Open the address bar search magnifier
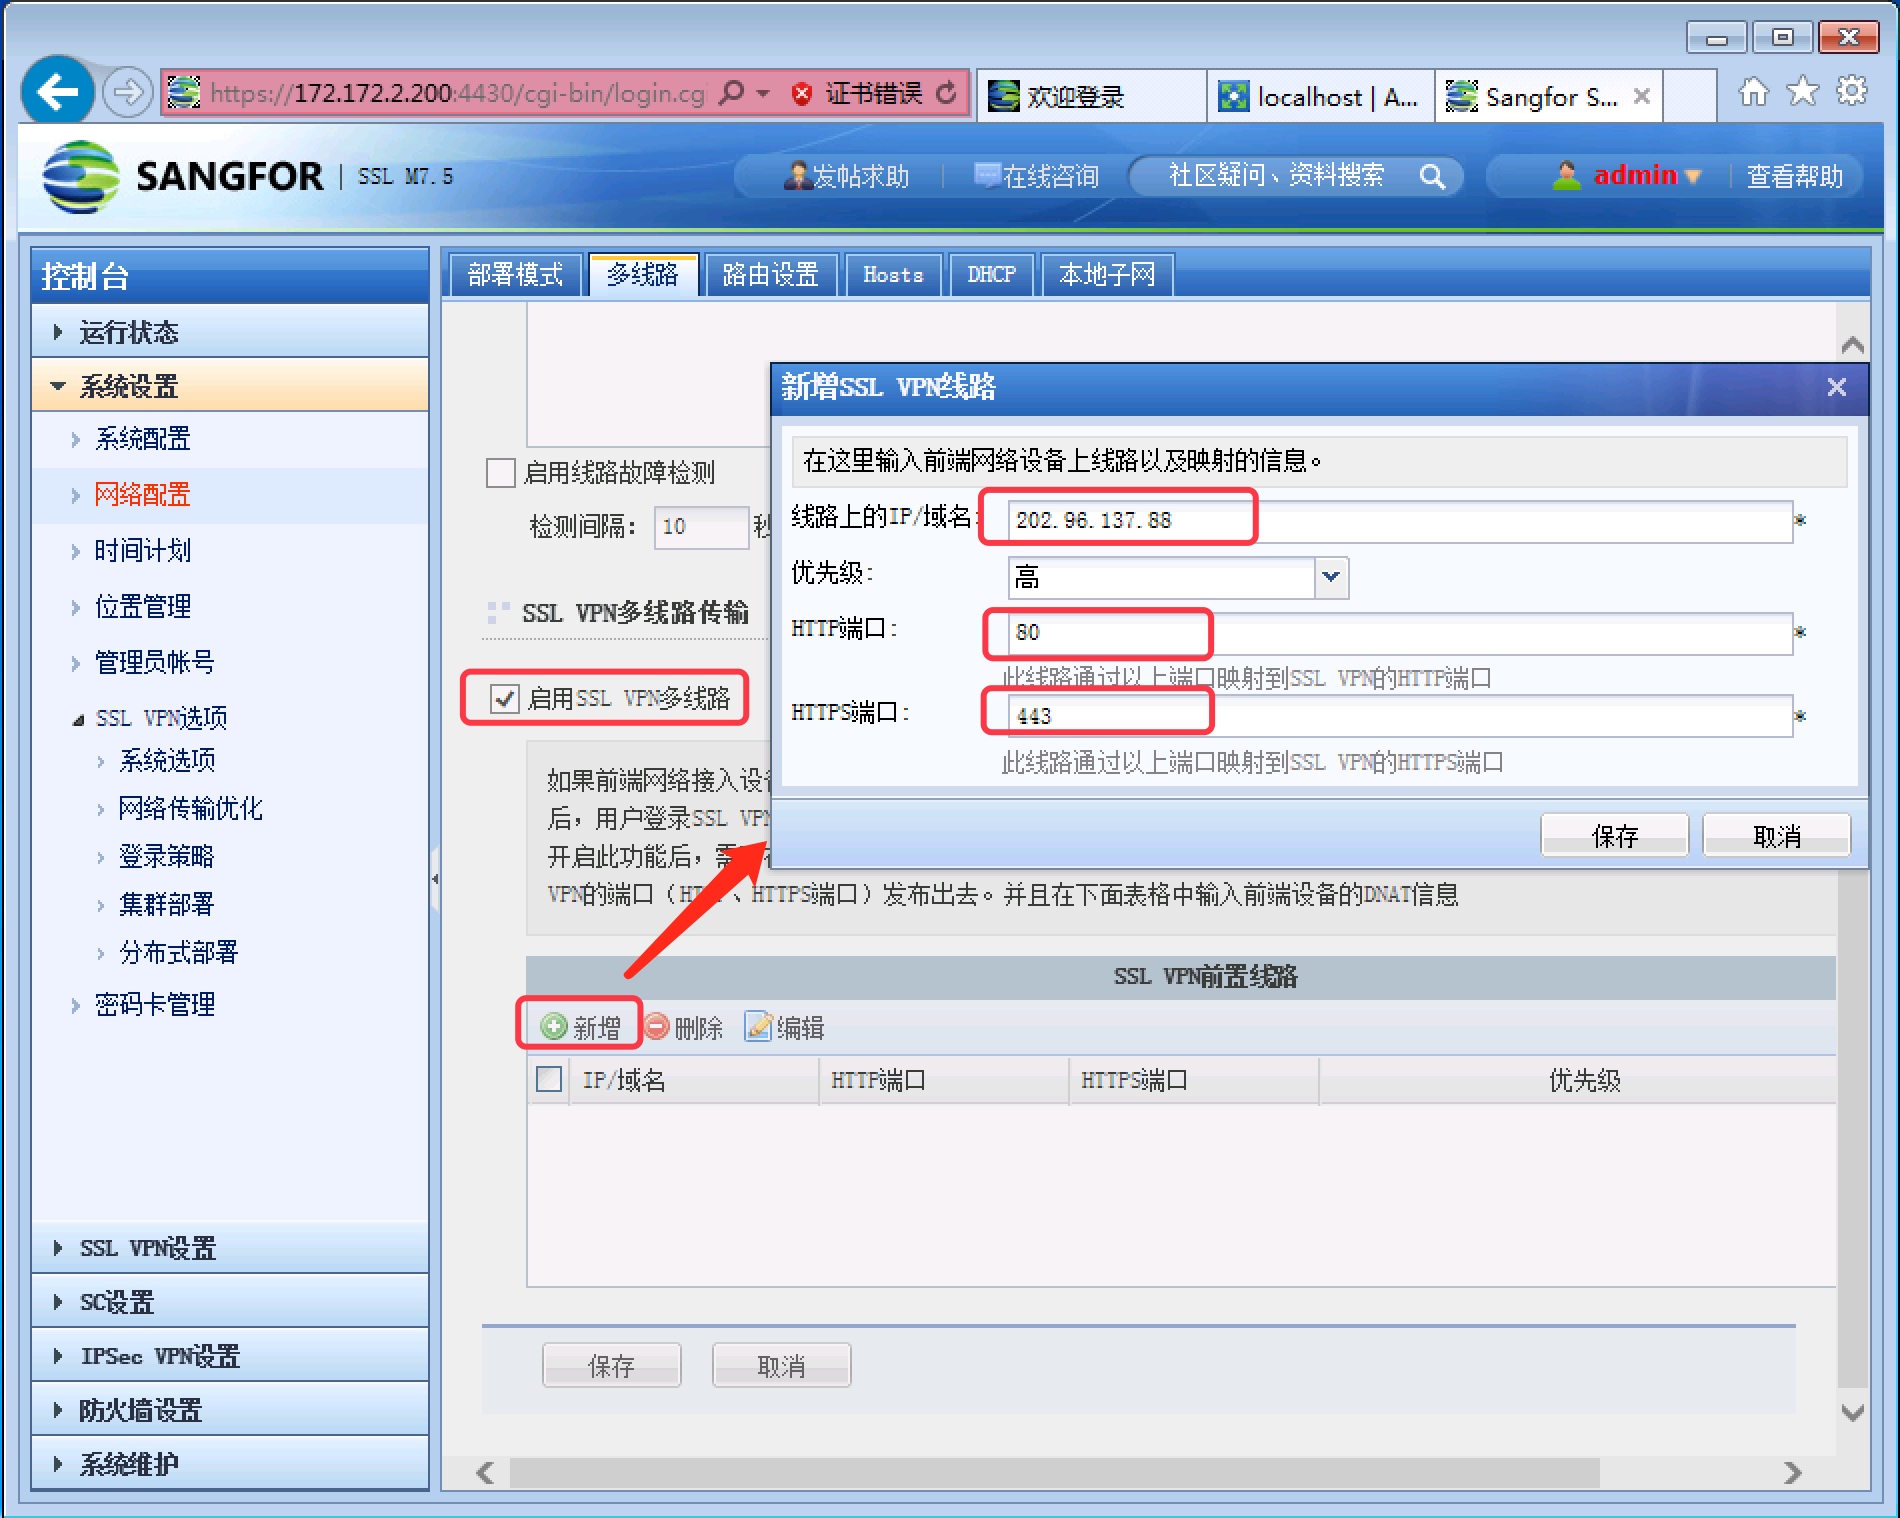 pyautogui.click(x=732, y=93)
